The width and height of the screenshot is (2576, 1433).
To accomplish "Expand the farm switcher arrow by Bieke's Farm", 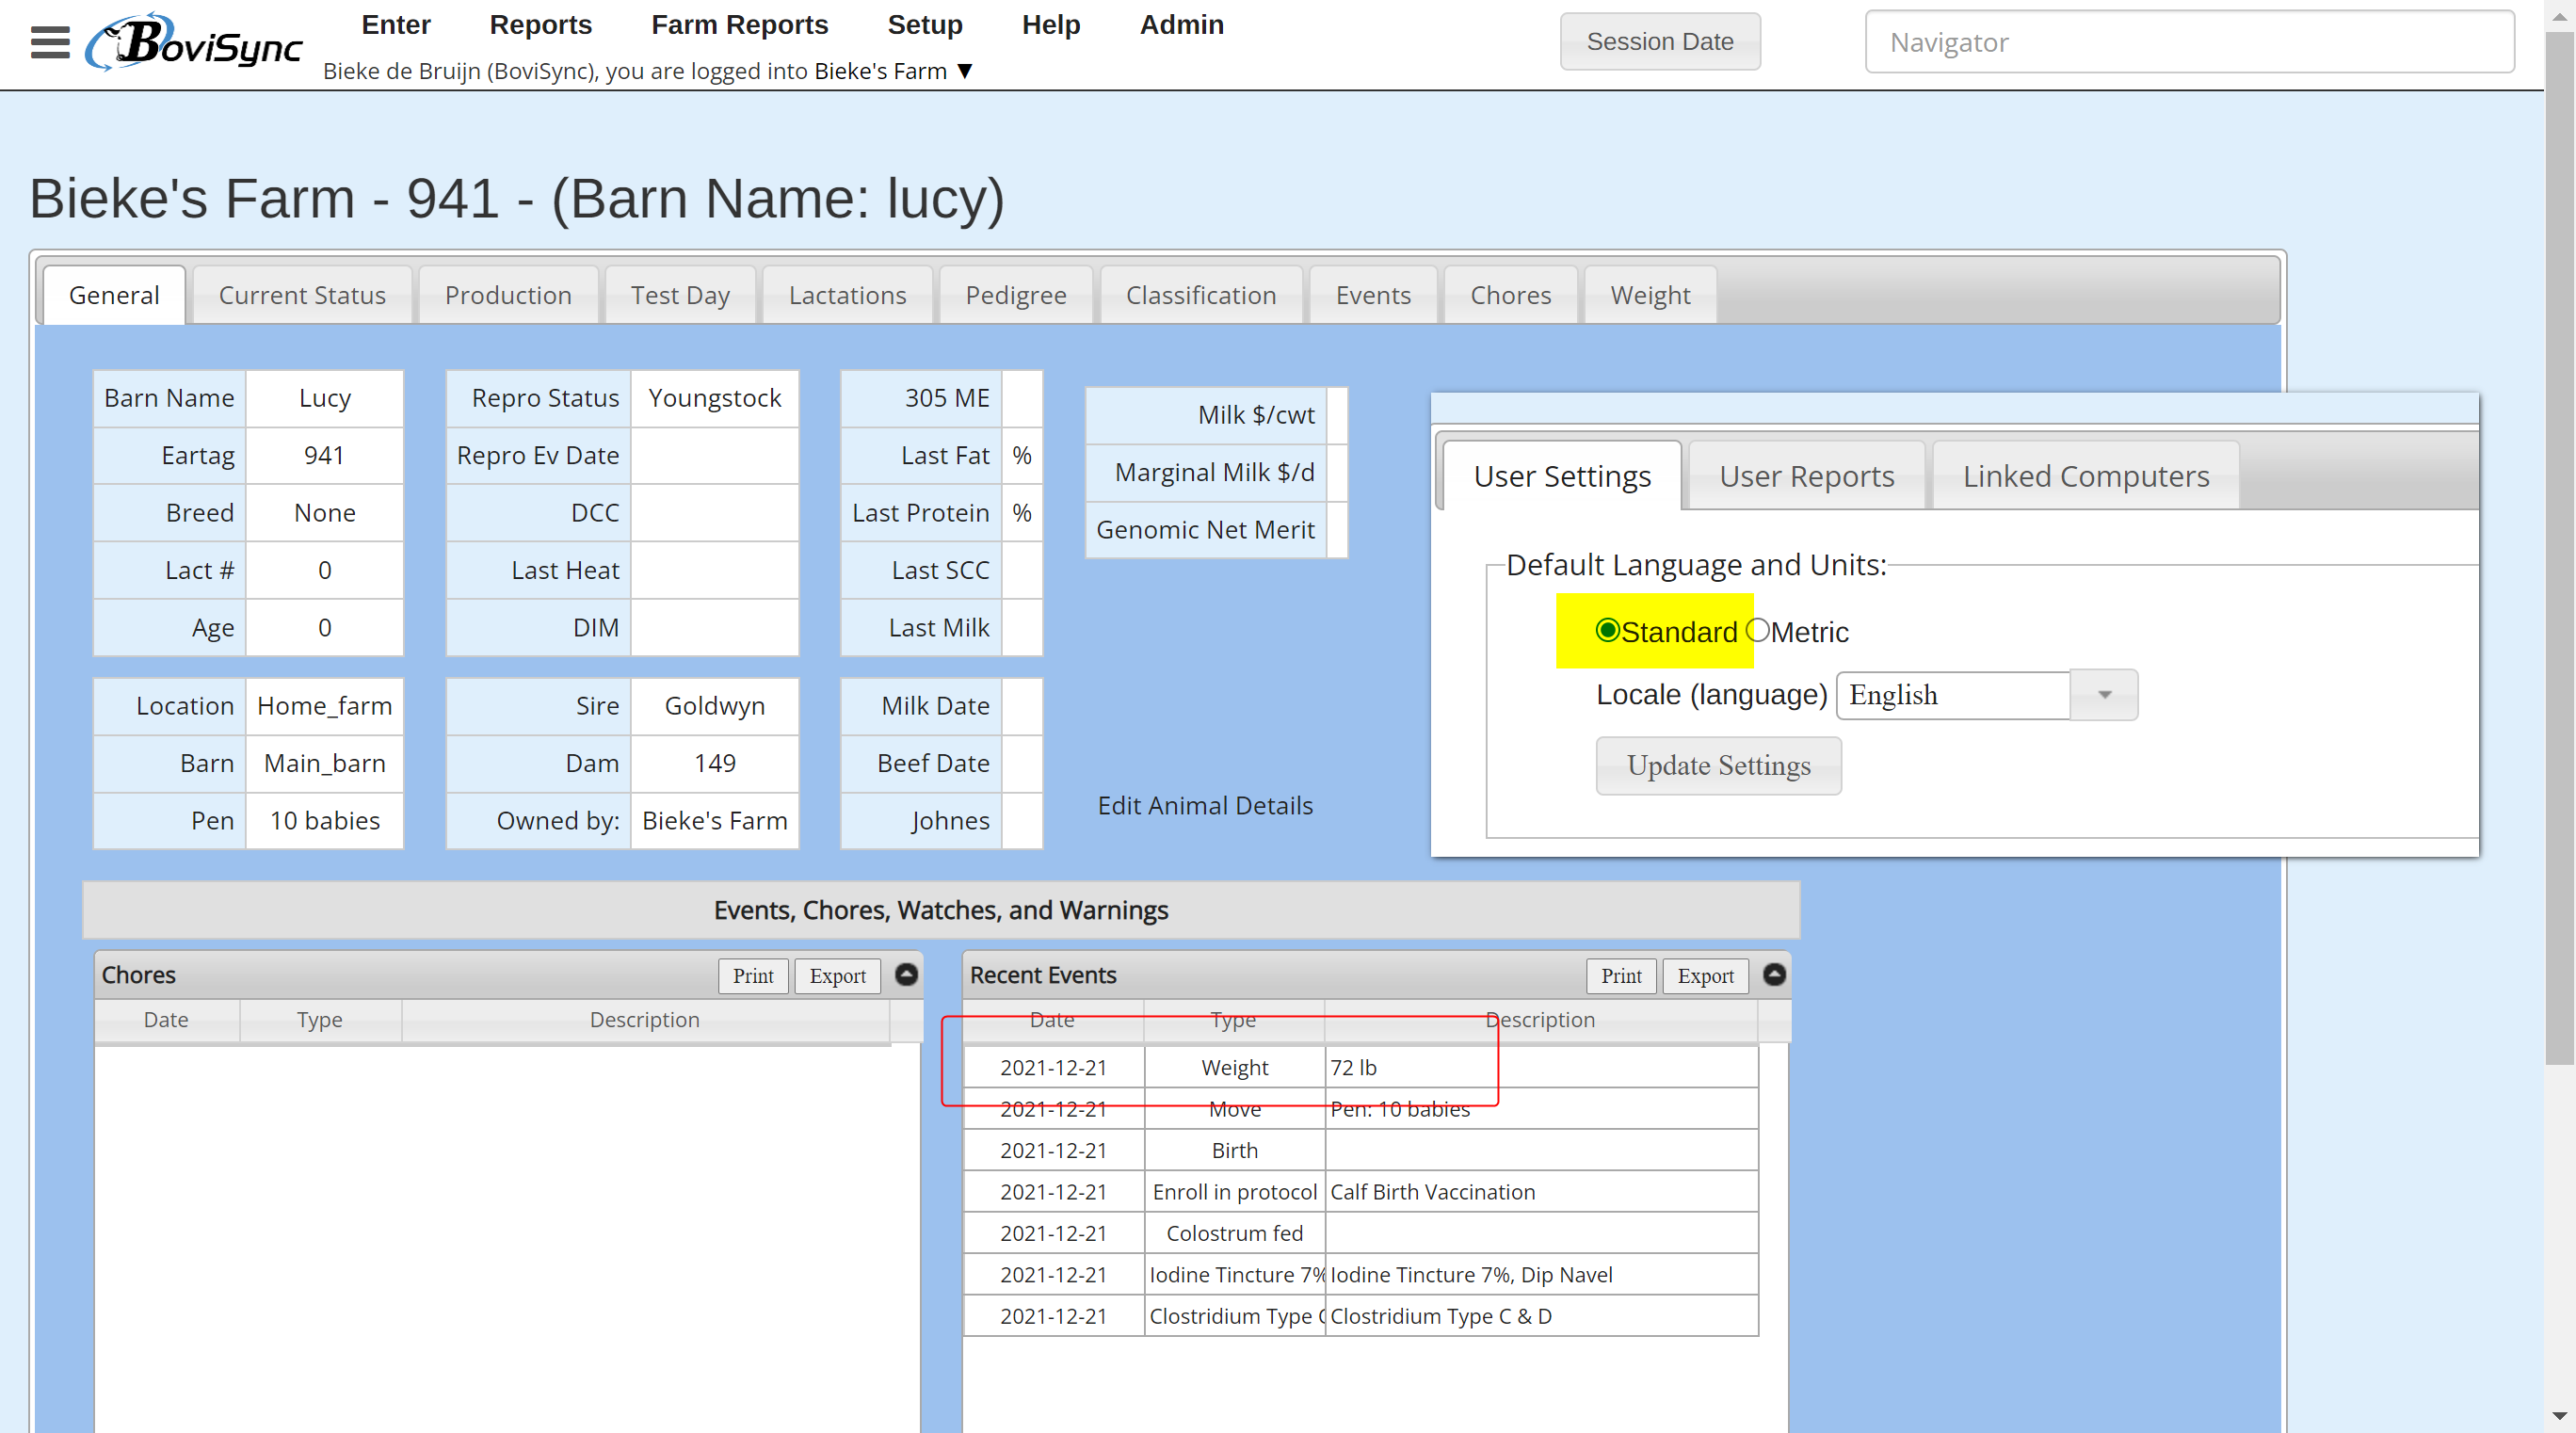I will tap(965, 71).
